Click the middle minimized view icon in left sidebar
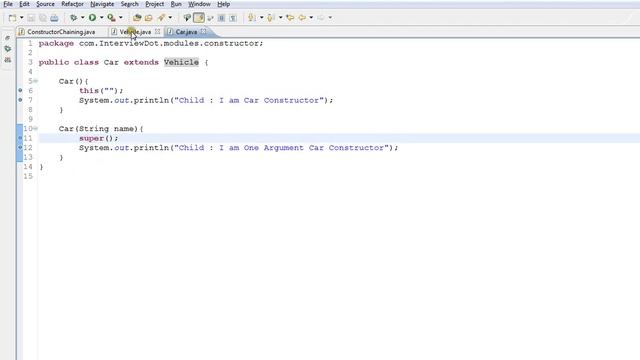The image size is (640, 360). pyautogui.click(x=7, y=49)
